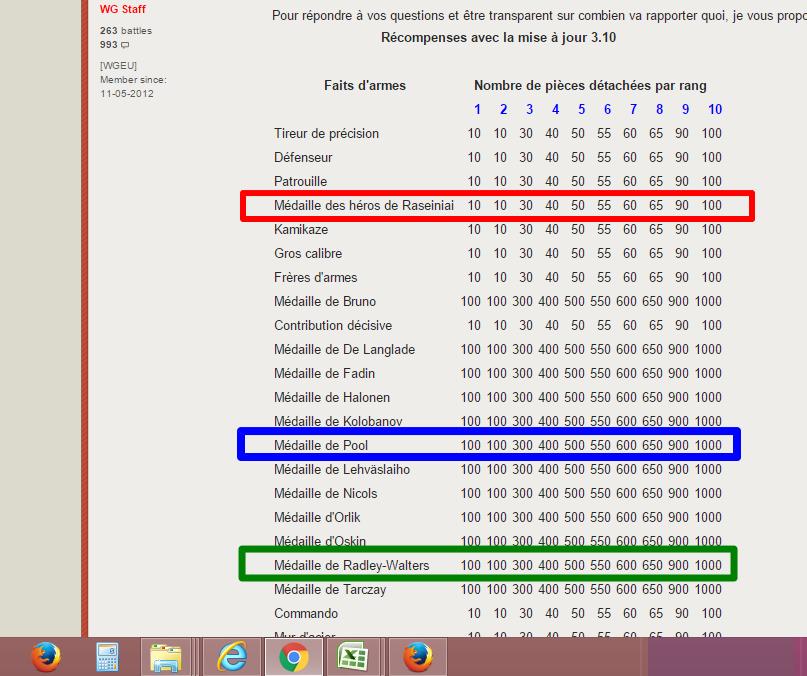The height and width of the screenshot is (676, 807).
Task: Select the Médaille de De Langlade label
Action: click(344, 350)
